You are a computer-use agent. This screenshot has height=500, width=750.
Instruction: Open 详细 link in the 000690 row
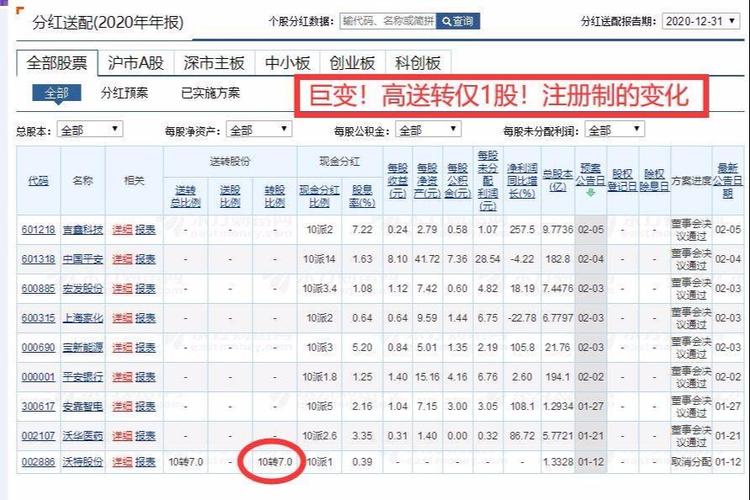122,347
